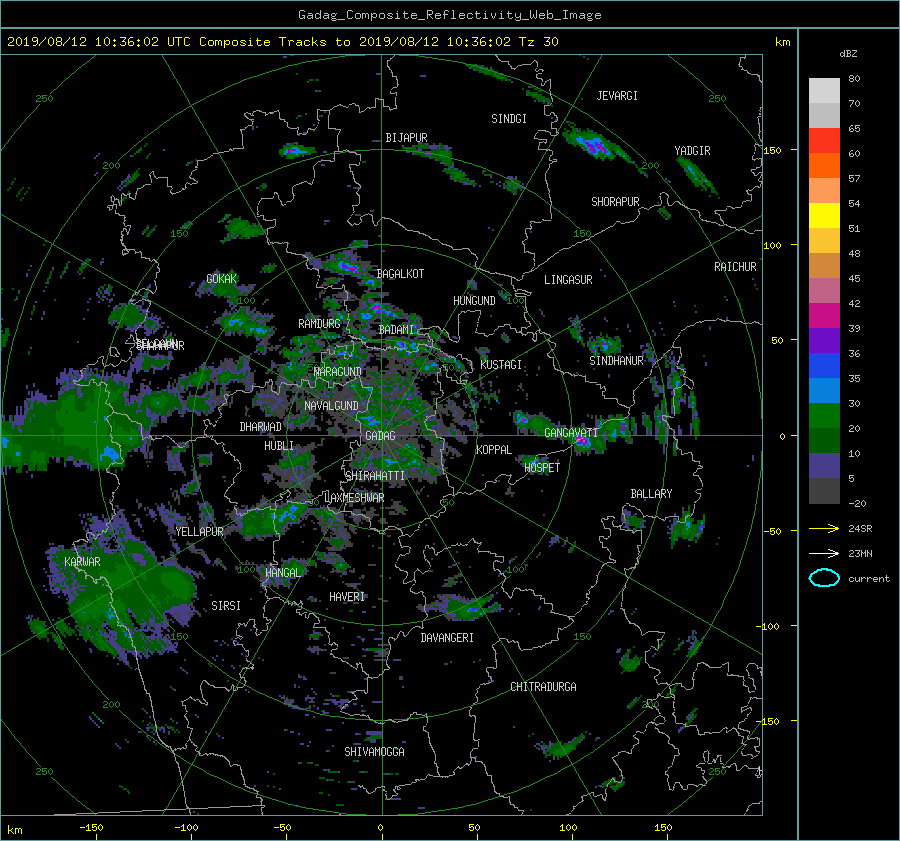The width and height of the screenshot is (900, 841).
Task: Click the HUNGUND city label
Action: click(x=474, y=300)
